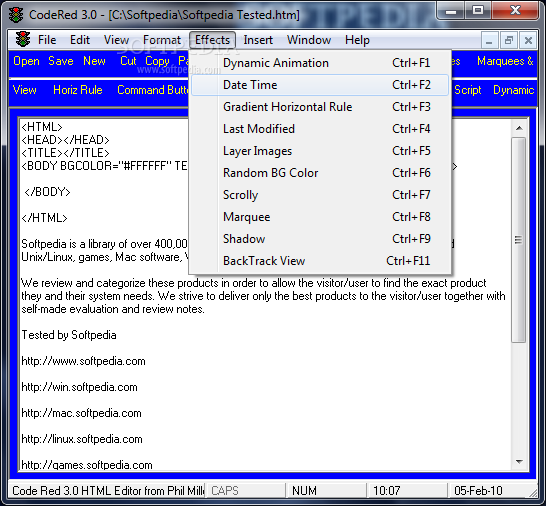Open the Help menu
546x506 pixels.
click(x=357, y=40)
